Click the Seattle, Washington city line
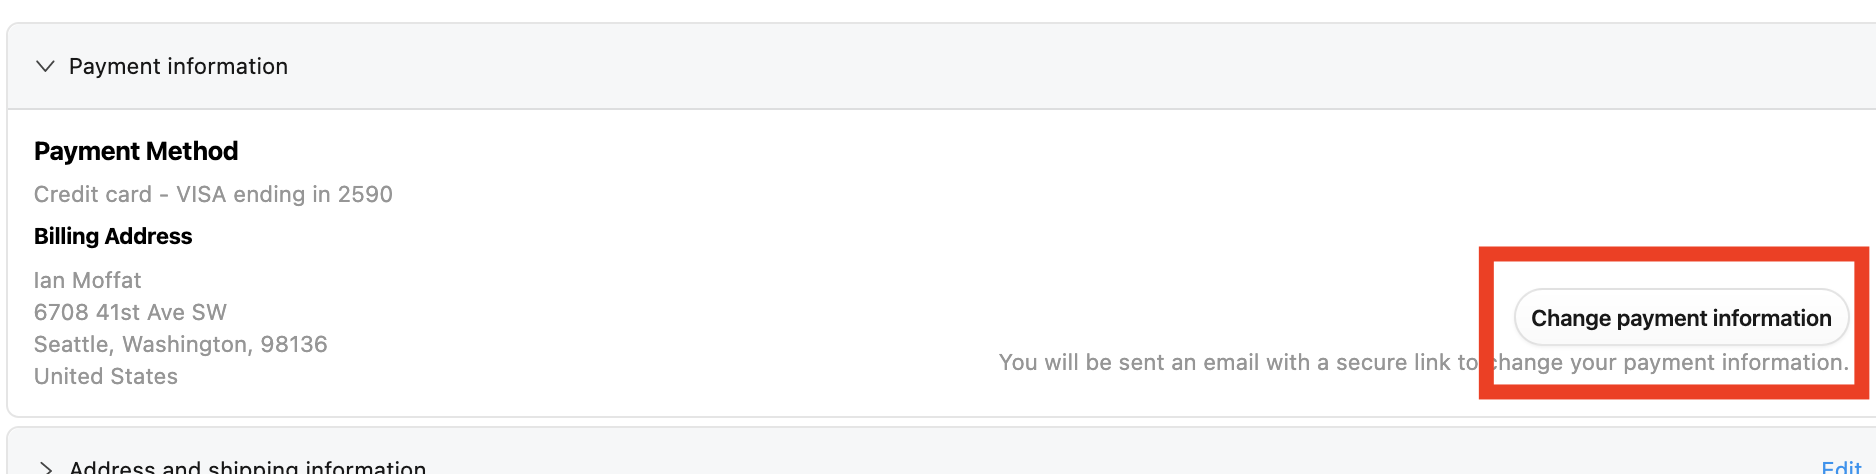The width and height of the screenshot is (1876, 474). (180, 344)
